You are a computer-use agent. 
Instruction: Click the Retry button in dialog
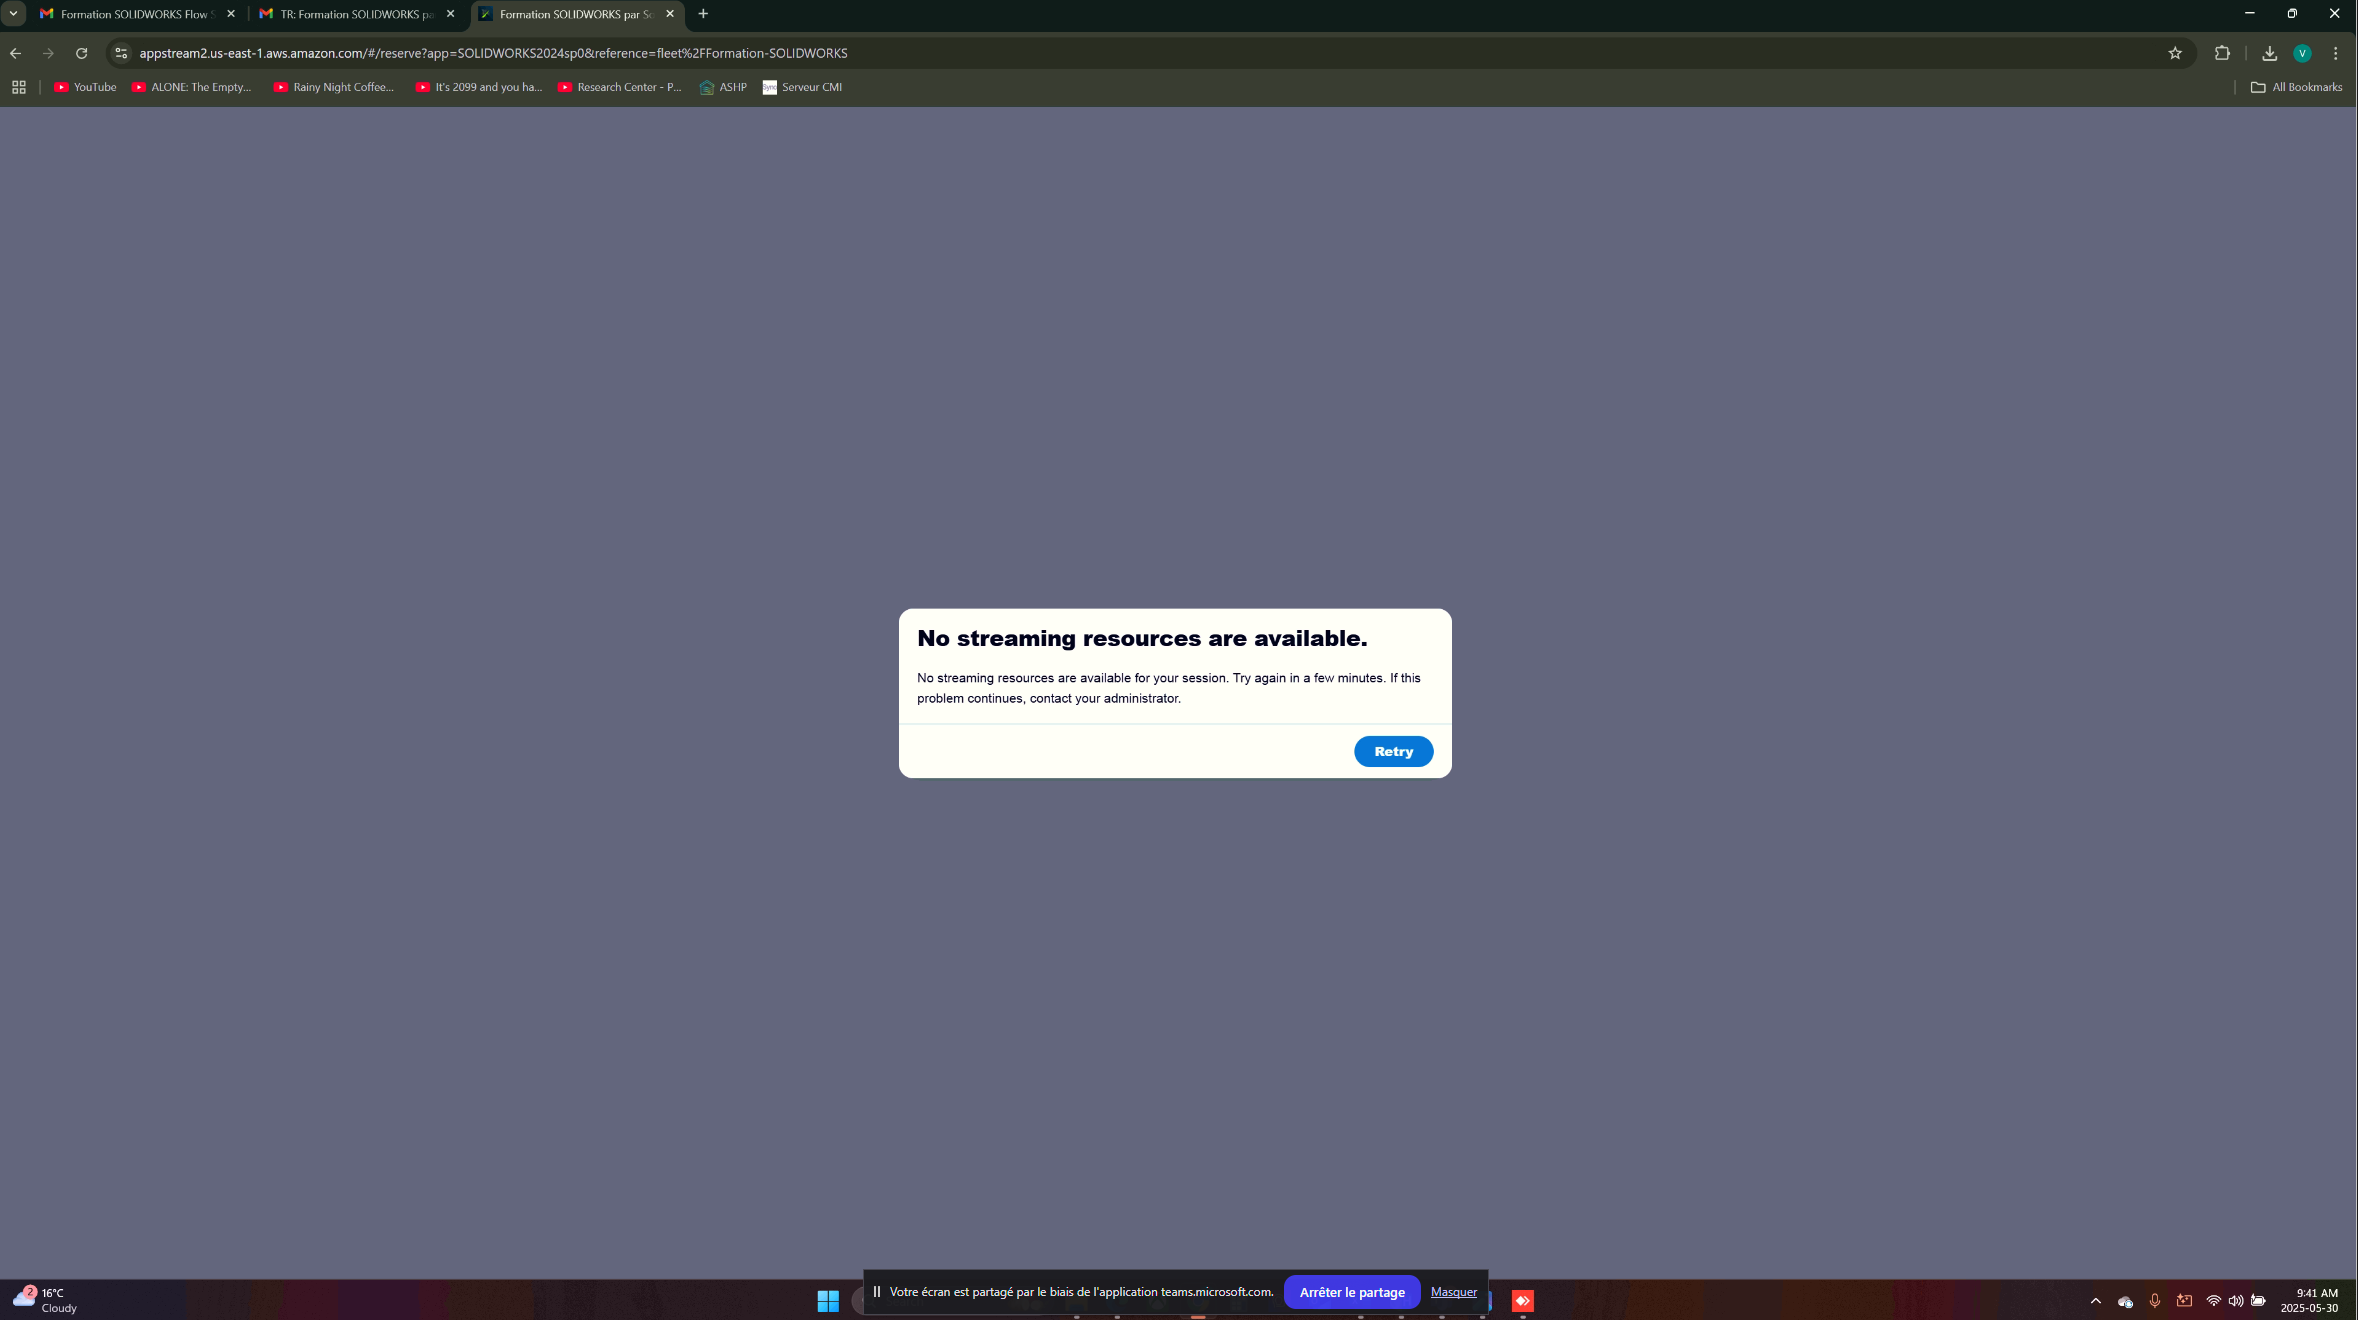[1393, 751]
